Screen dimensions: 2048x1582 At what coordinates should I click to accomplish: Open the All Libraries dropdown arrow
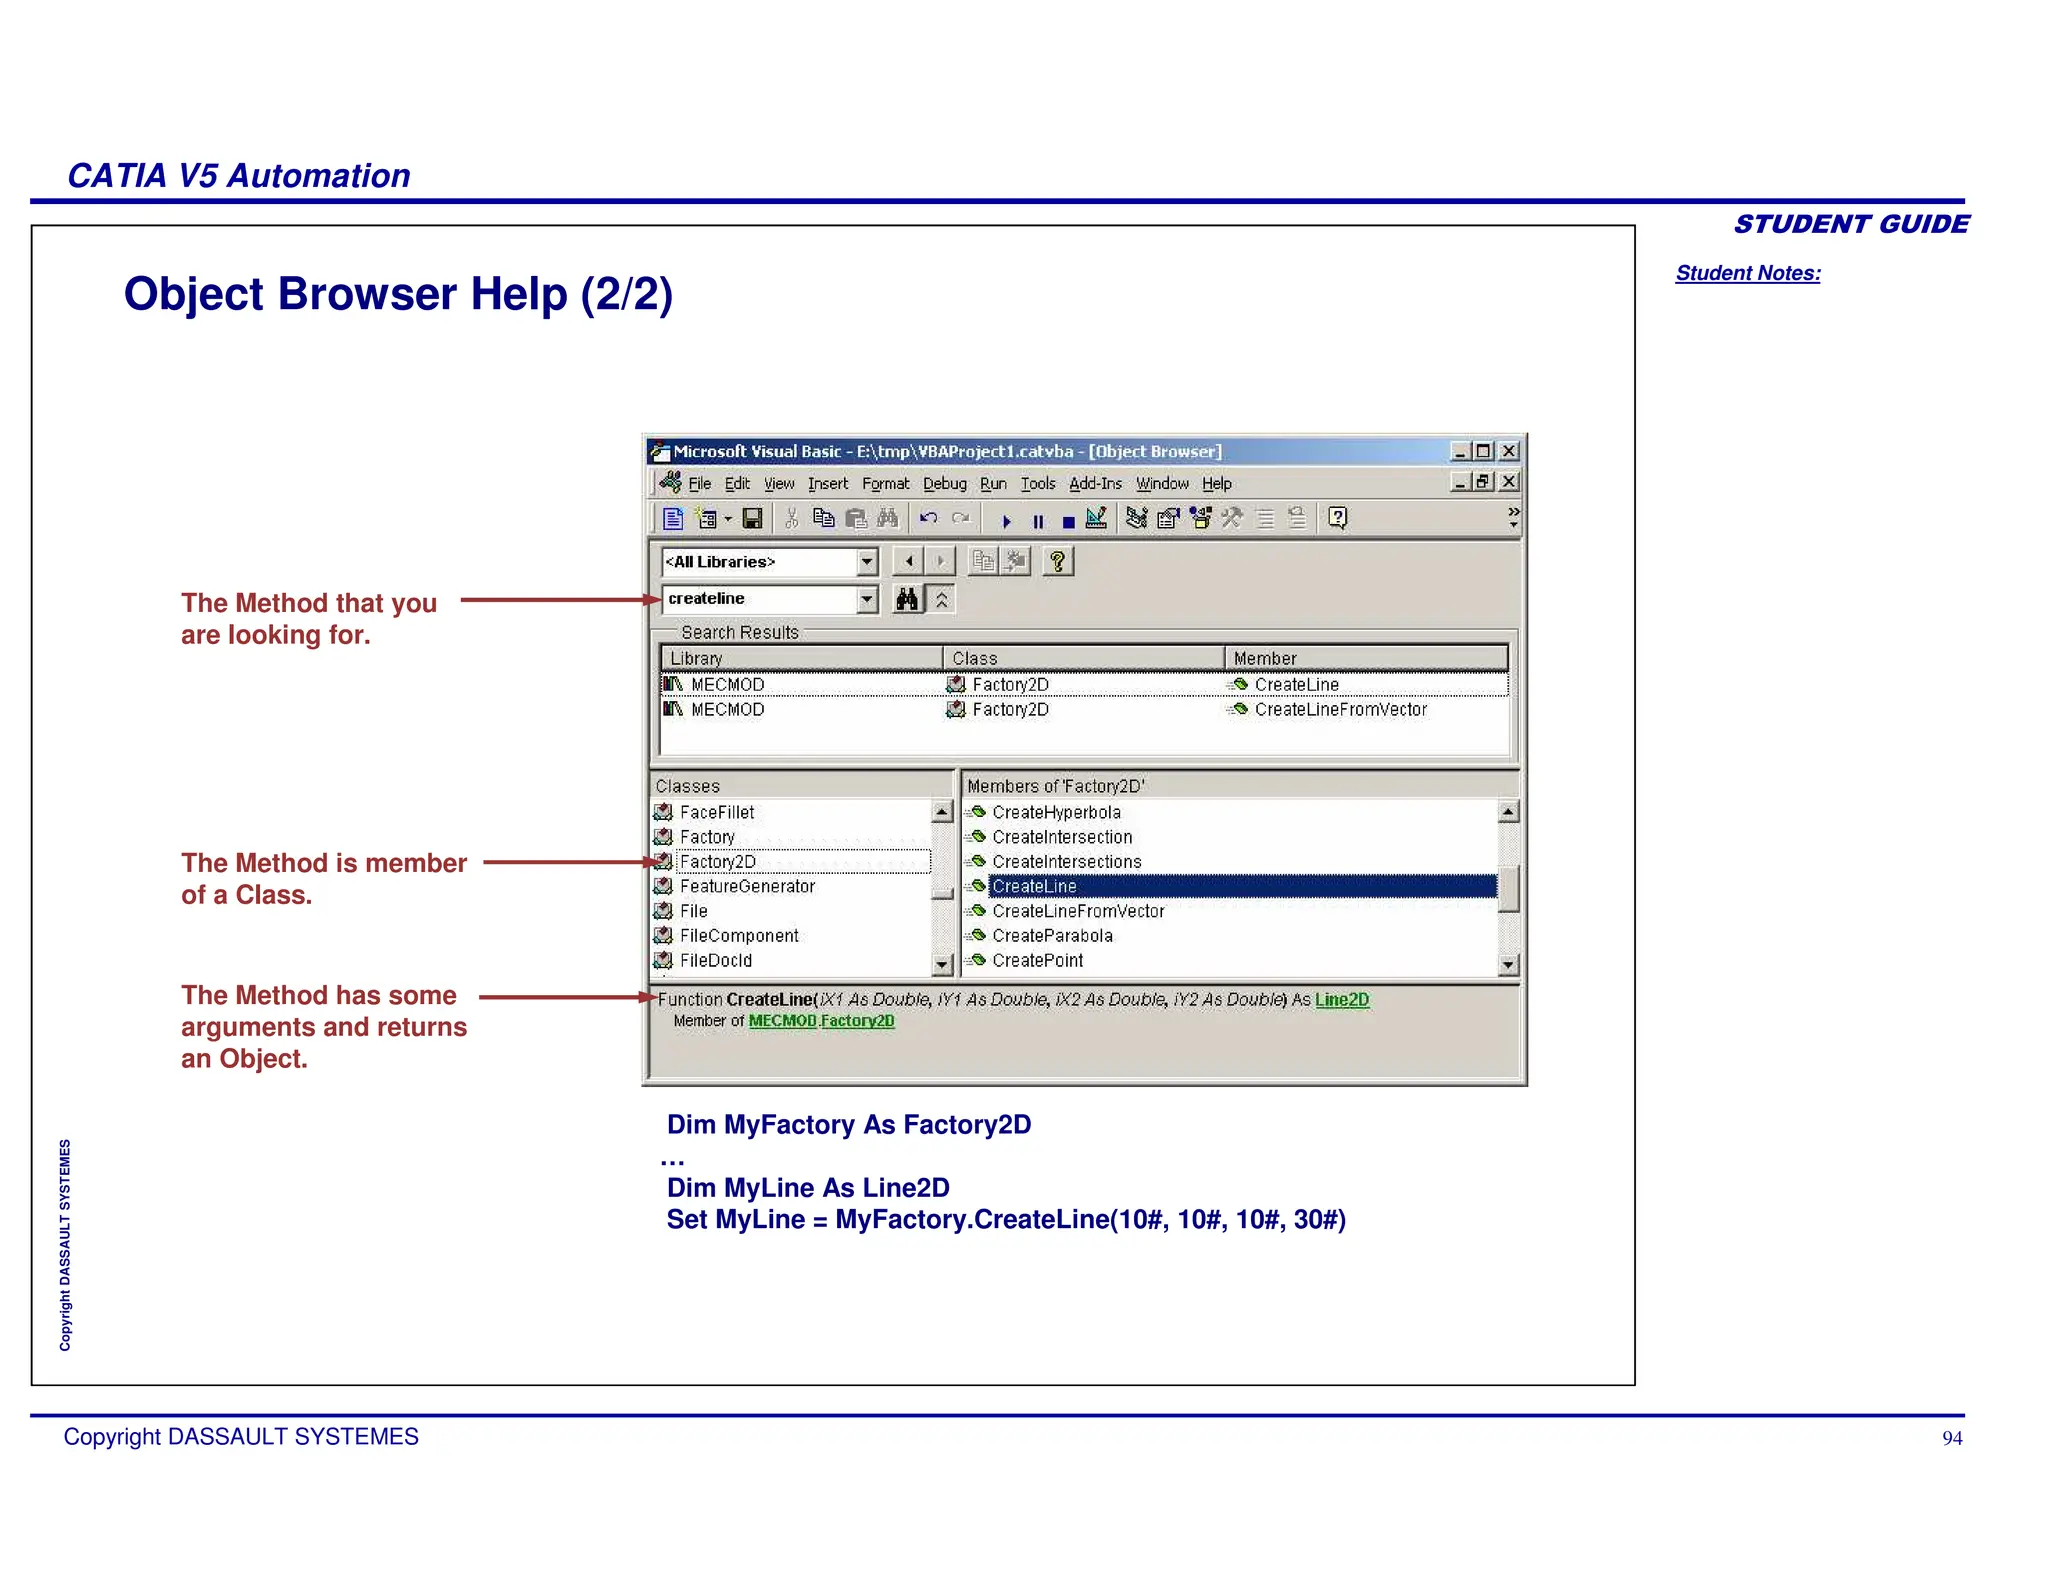[867, 562]
